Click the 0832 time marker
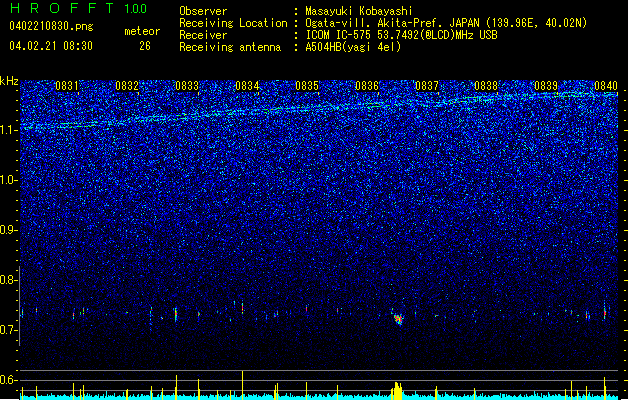This screenshot has width=629, height=400. tap(127, 86)
